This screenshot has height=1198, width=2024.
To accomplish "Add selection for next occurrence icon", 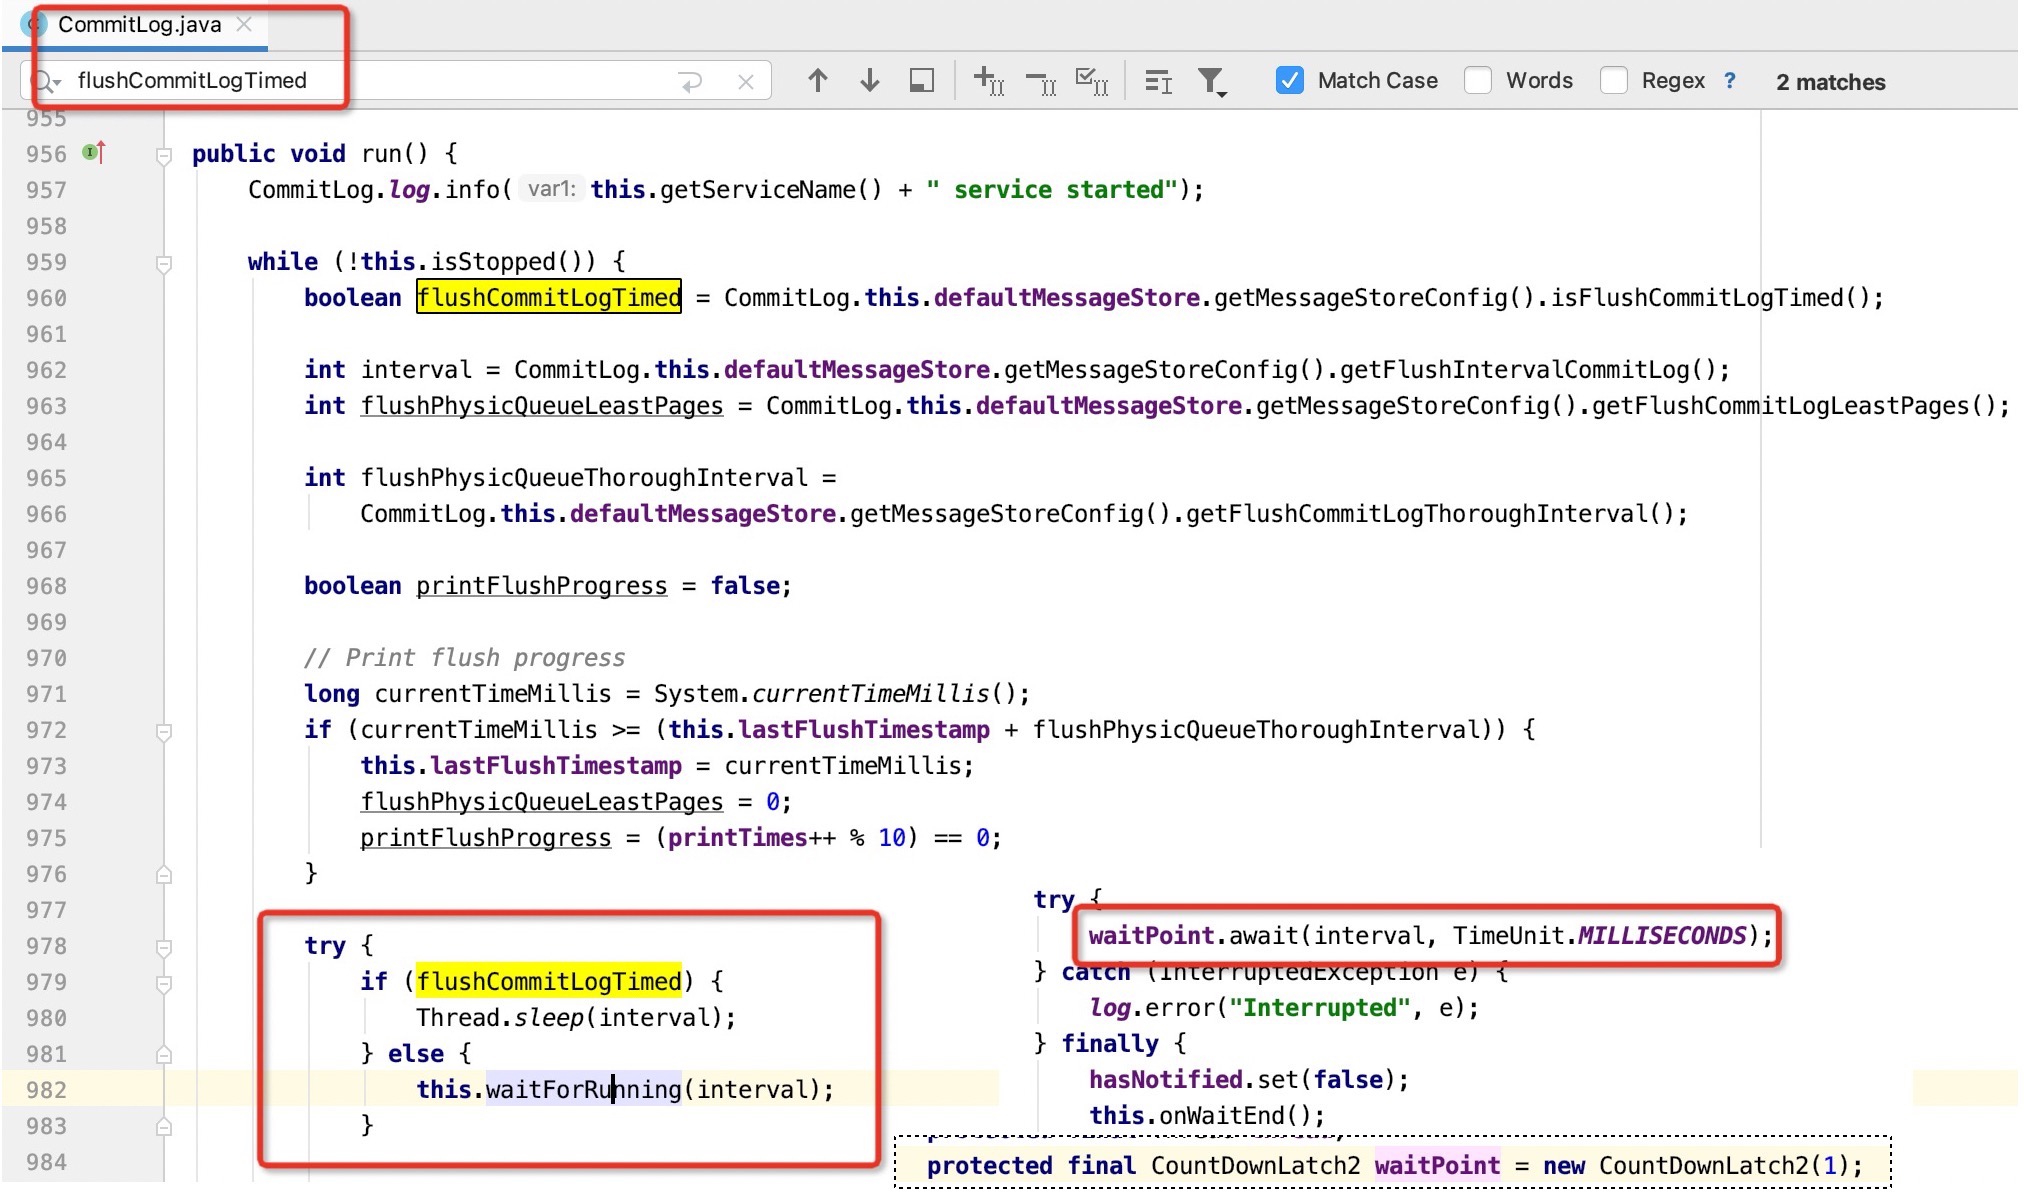I will pyautogui.click(x=988, y=81).
